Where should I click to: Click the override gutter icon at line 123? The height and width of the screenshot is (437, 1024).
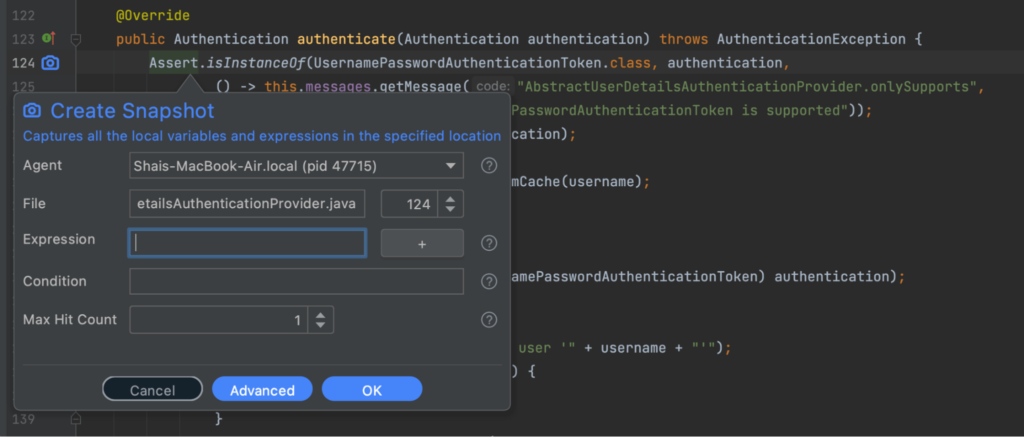click(47, 40)
